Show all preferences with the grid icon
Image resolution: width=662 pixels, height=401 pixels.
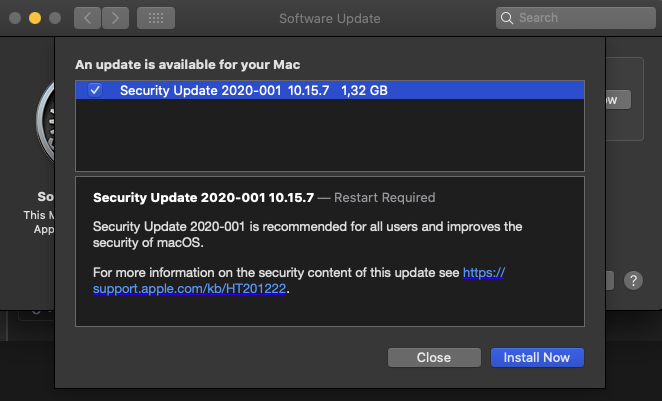[x=156, y=18]
